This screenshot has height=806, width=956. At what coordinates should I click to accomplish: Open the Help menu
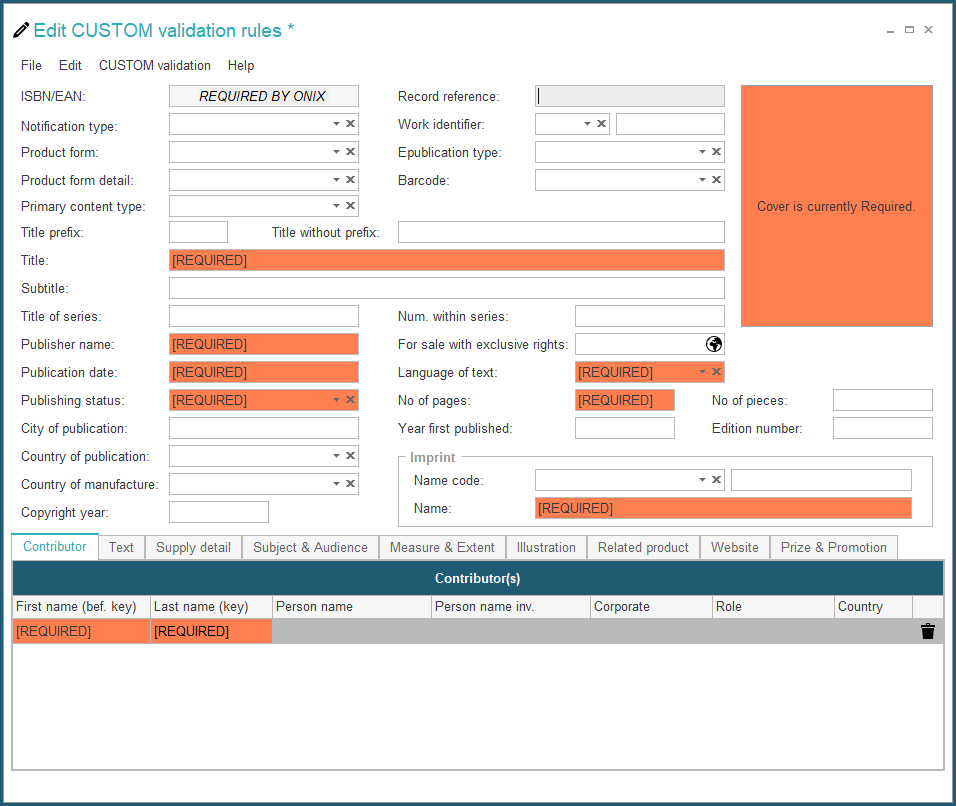(241, 65)
